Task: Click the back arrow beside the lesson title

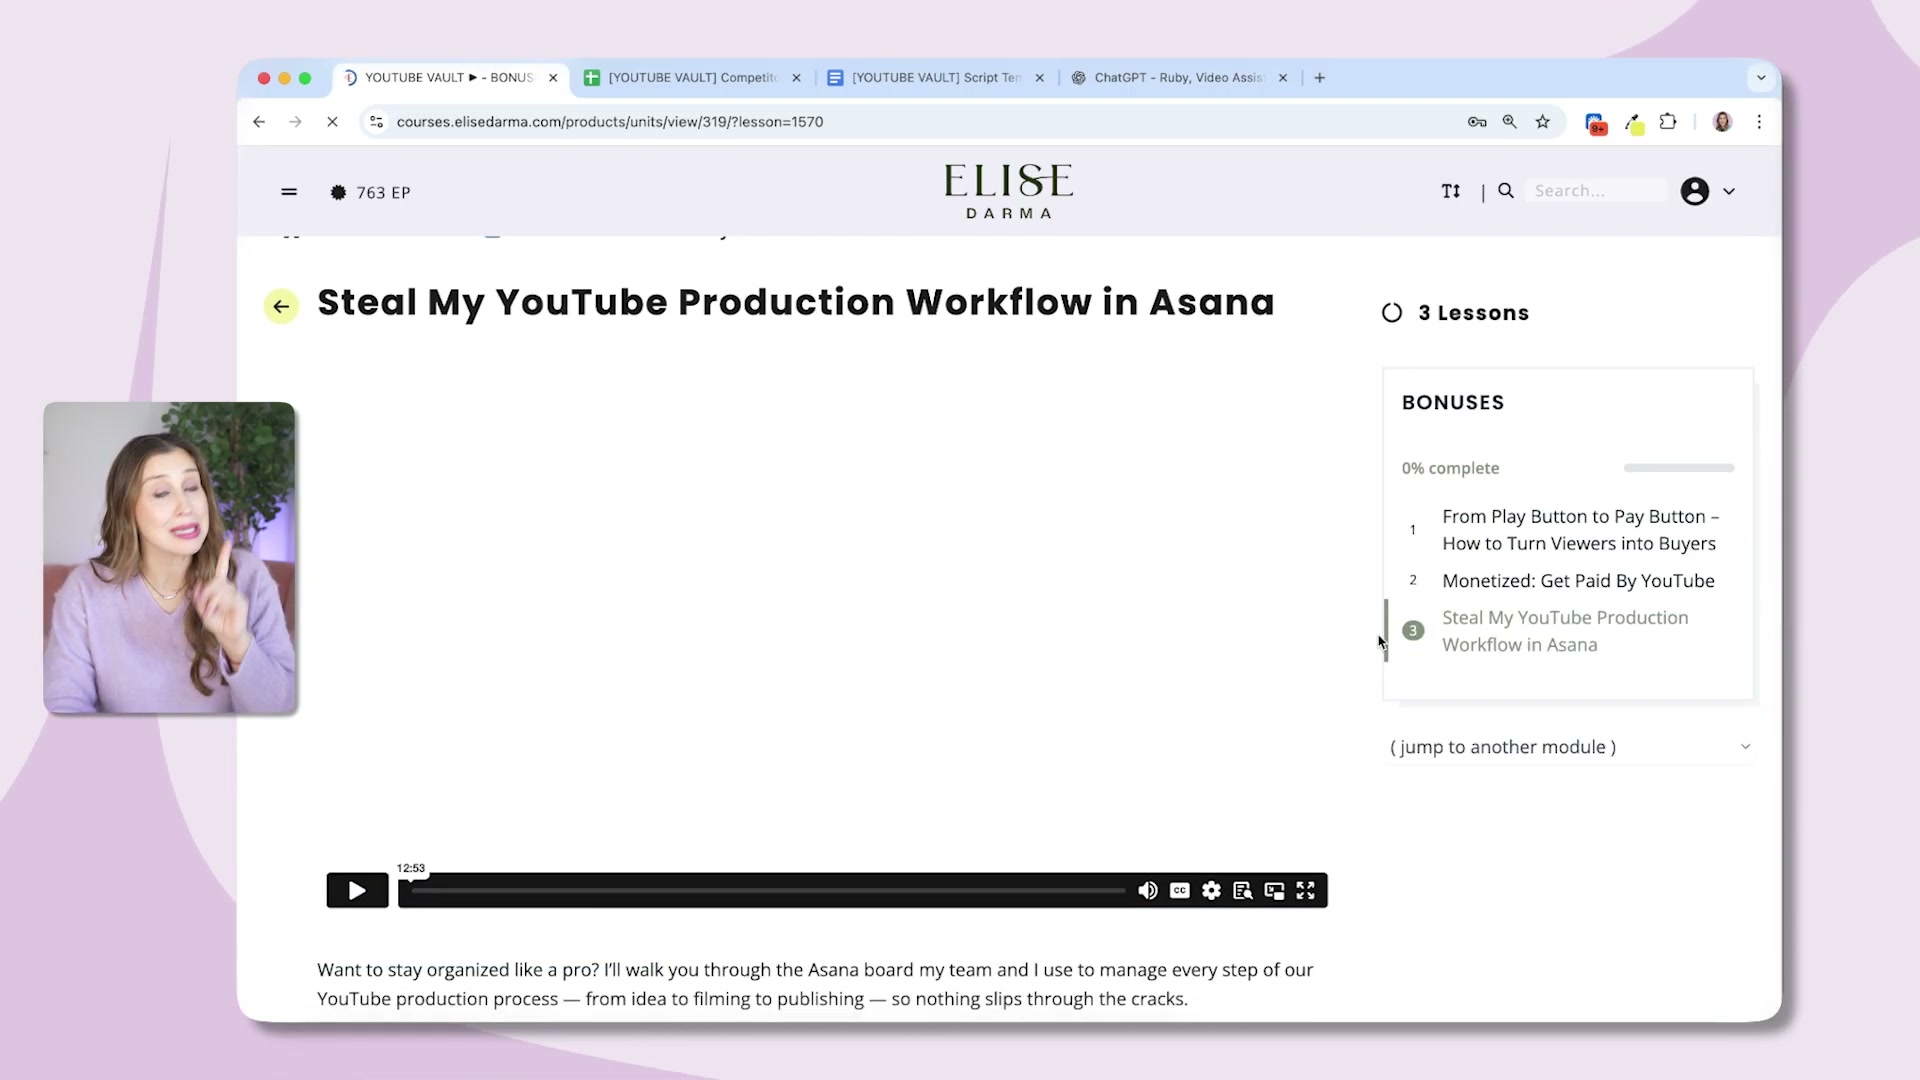Action: click(x=281, y=306)
